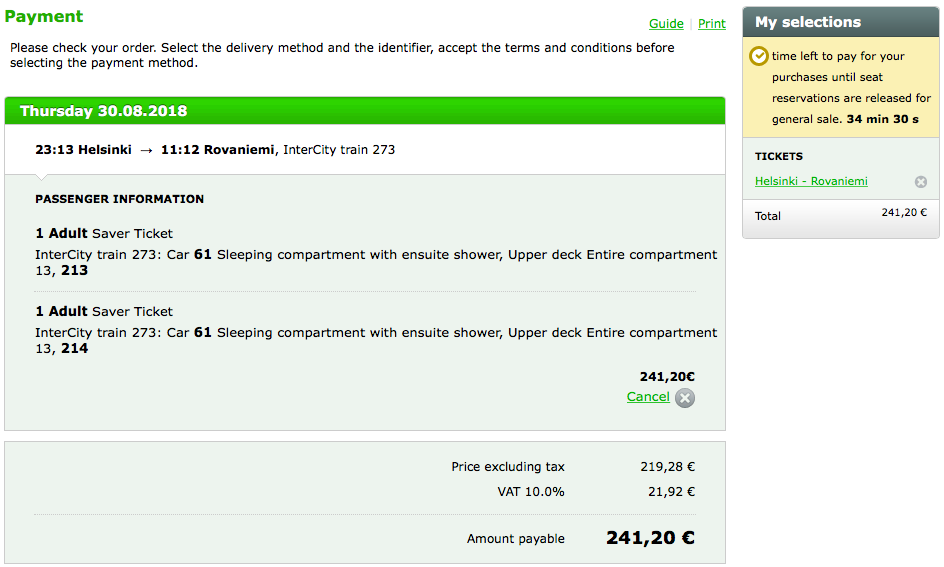Click the grey X icon beside Cancel
This screenshot has height=567, width=944.
[684, 398]
